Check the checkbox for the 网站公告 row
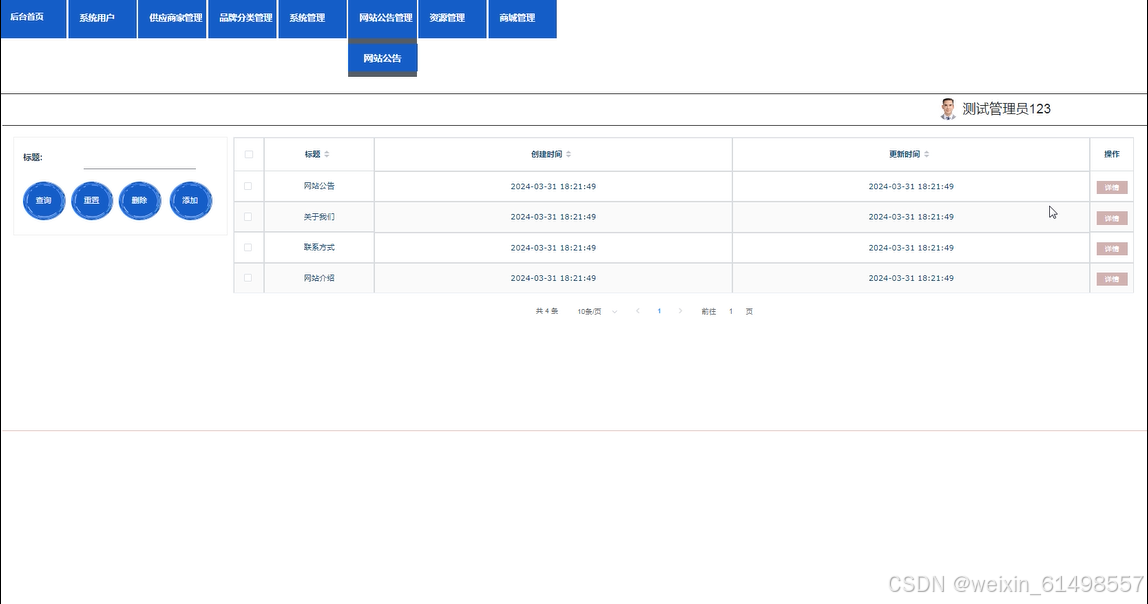Viewport: 1148px width, 604px height. click(248, 187)
